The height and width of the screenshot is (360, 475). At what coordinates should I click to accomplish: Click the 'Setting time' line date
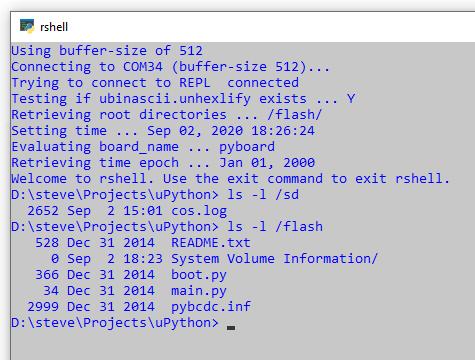tap(231, 131)
